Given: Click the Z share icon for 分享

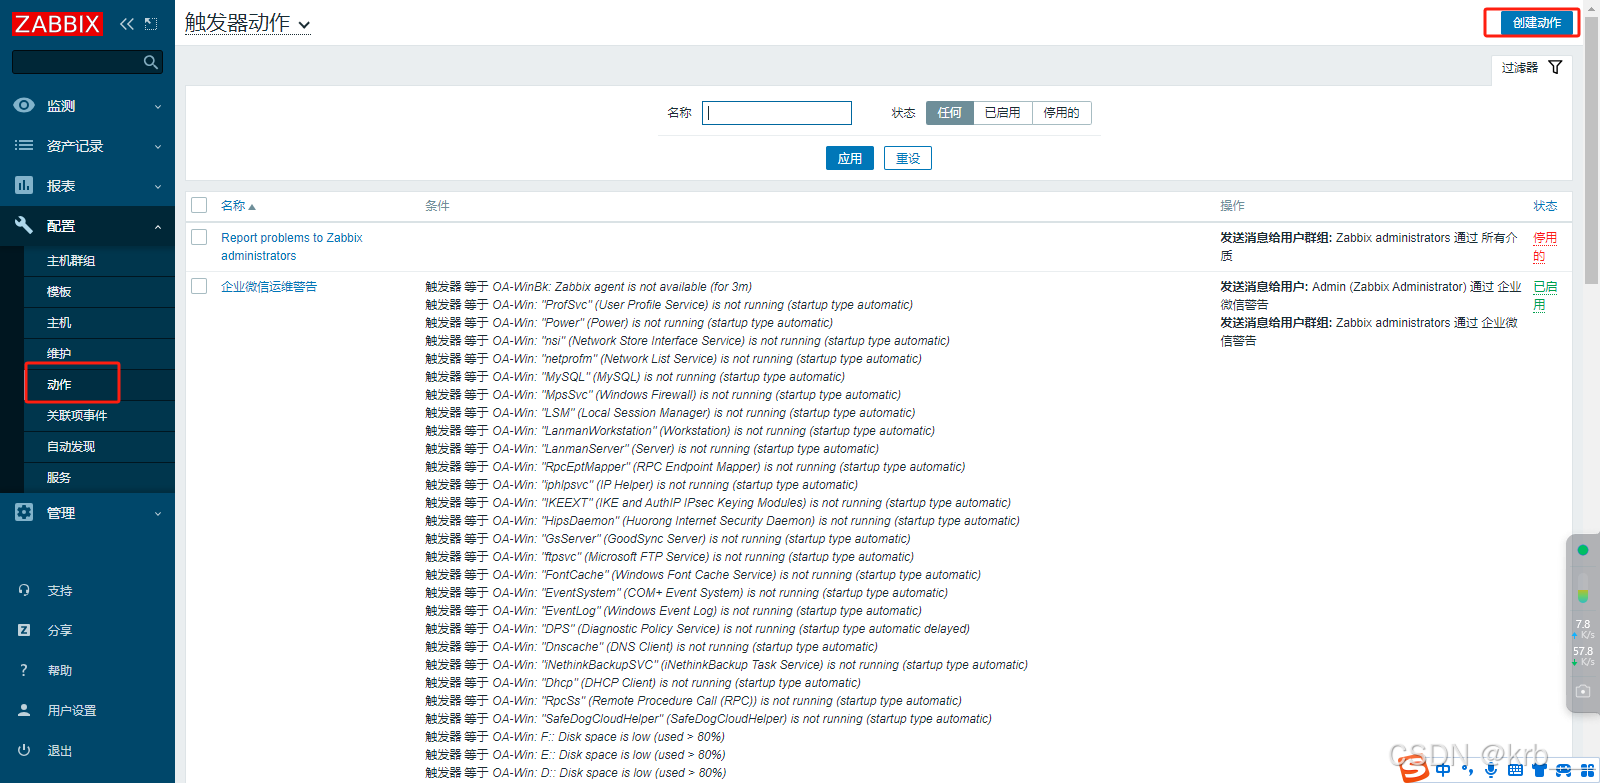Looking at the screenshot, I should [24, 630].
